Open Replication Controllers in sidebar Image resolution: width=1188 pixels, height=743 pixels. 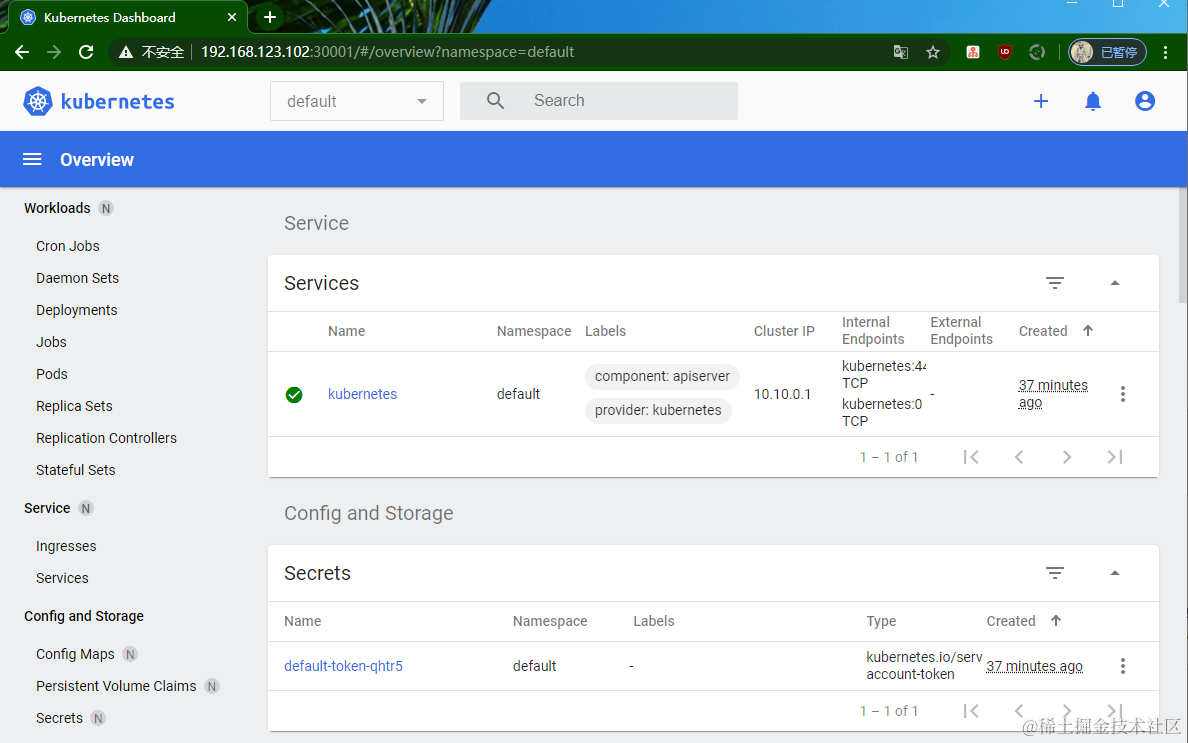pos(106,438)
